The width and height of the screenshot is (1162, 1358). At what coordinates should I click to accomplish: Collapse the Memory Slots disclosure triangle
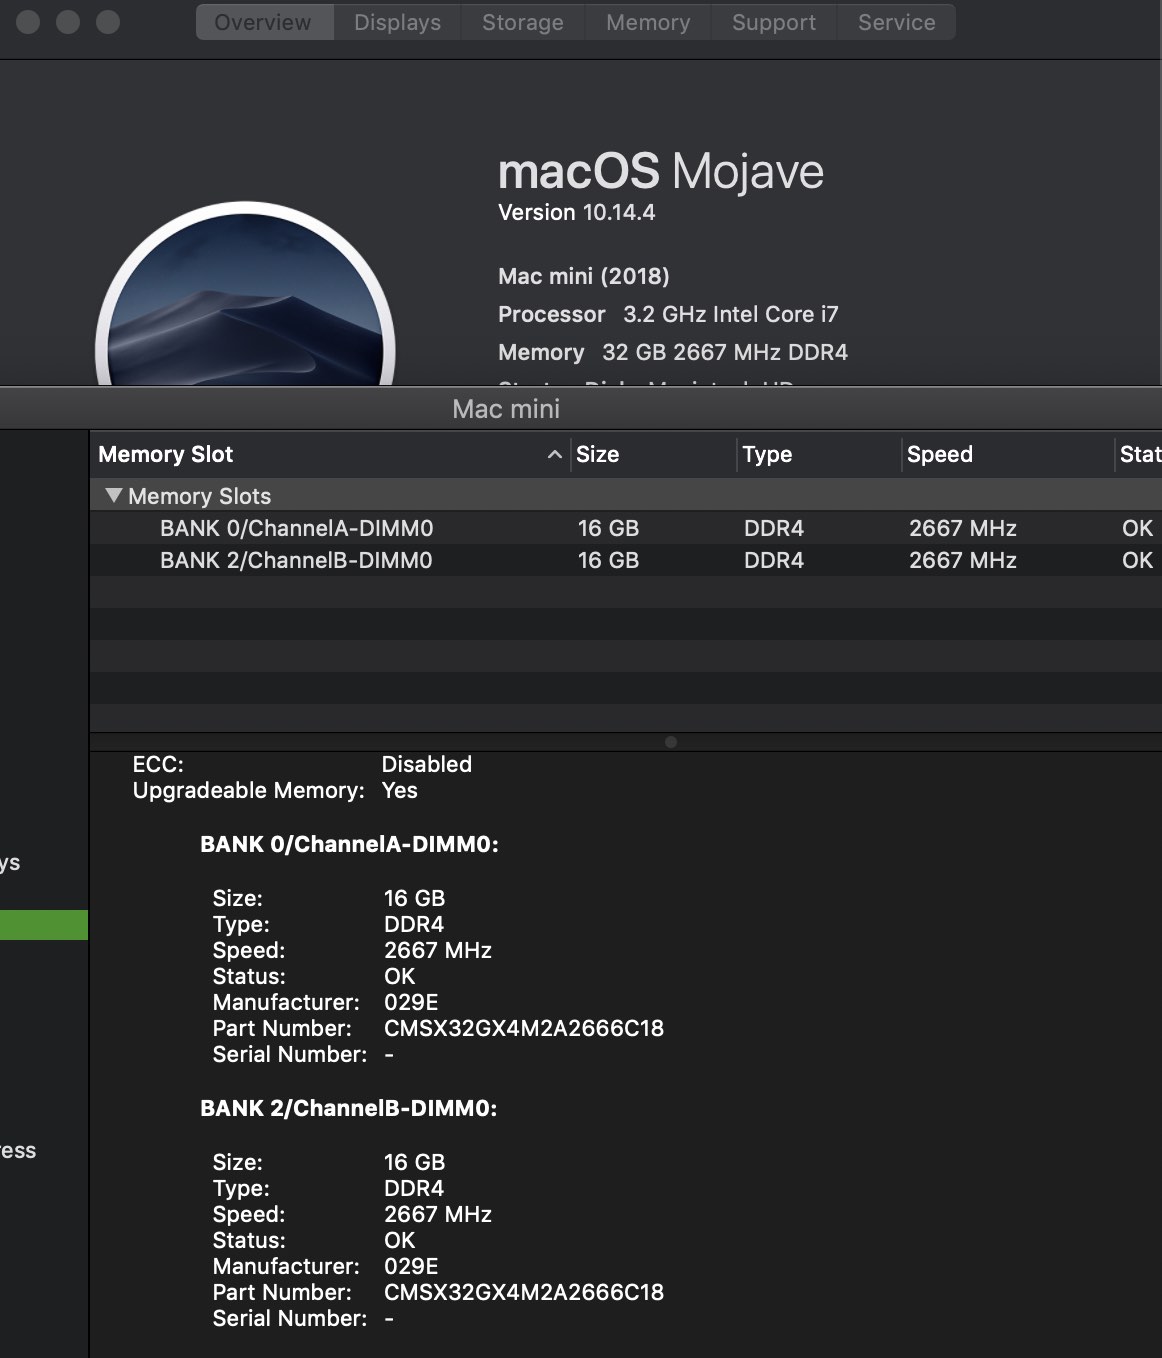click(x=113, y=495)
